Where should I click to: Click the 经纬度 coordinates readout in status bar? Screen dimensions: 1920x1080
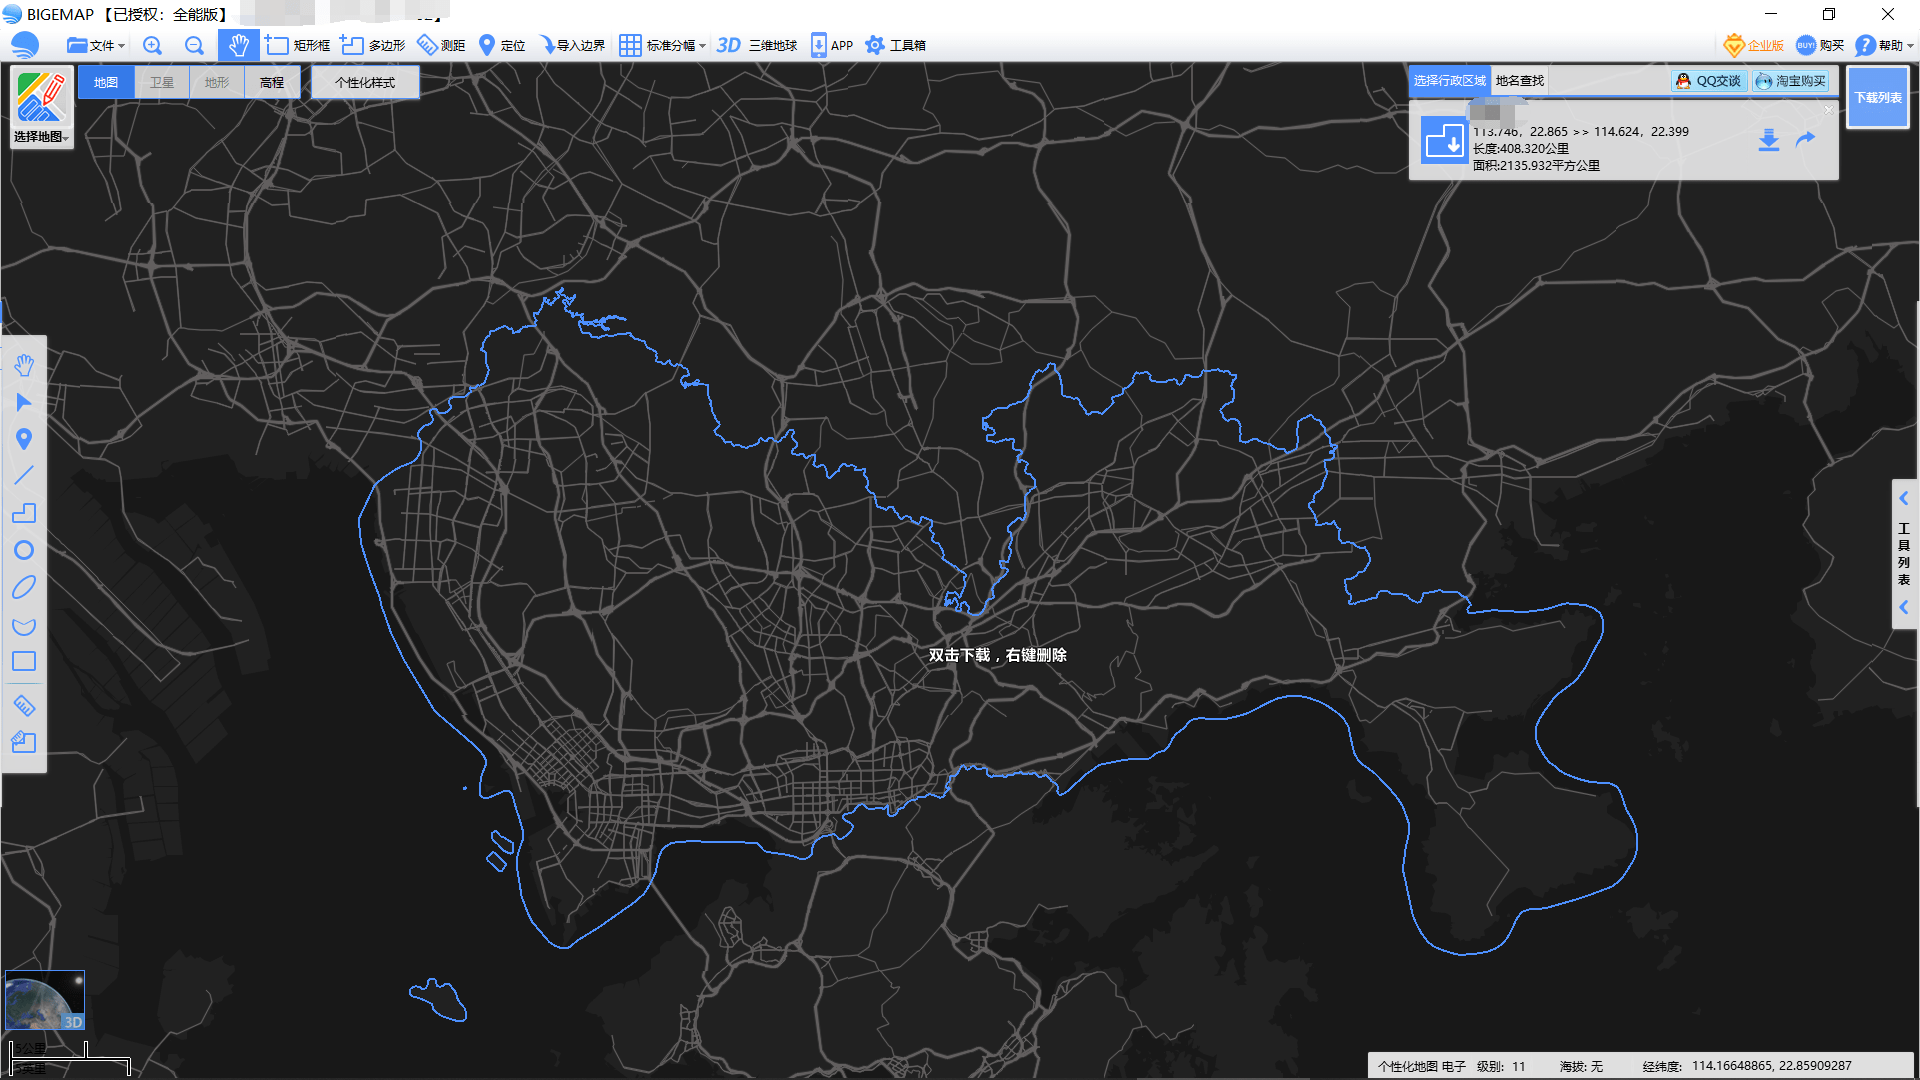pos(1747,1066)
